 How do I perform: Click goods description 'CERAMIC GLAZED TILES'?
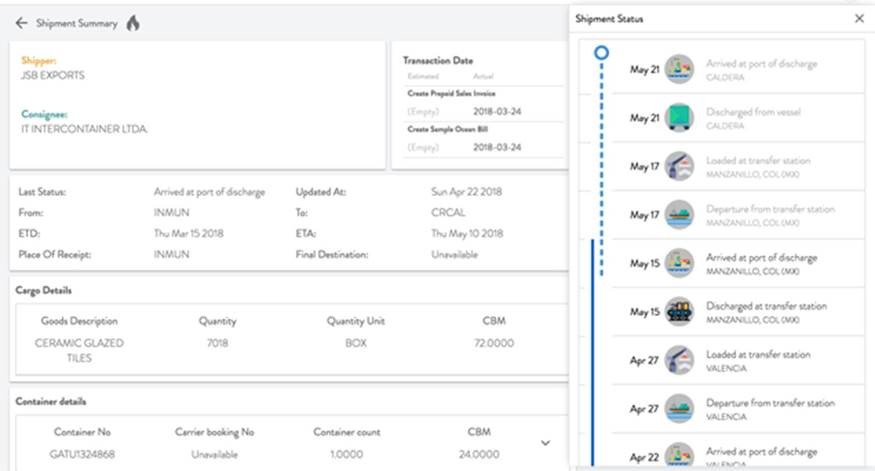pos(79,350)
